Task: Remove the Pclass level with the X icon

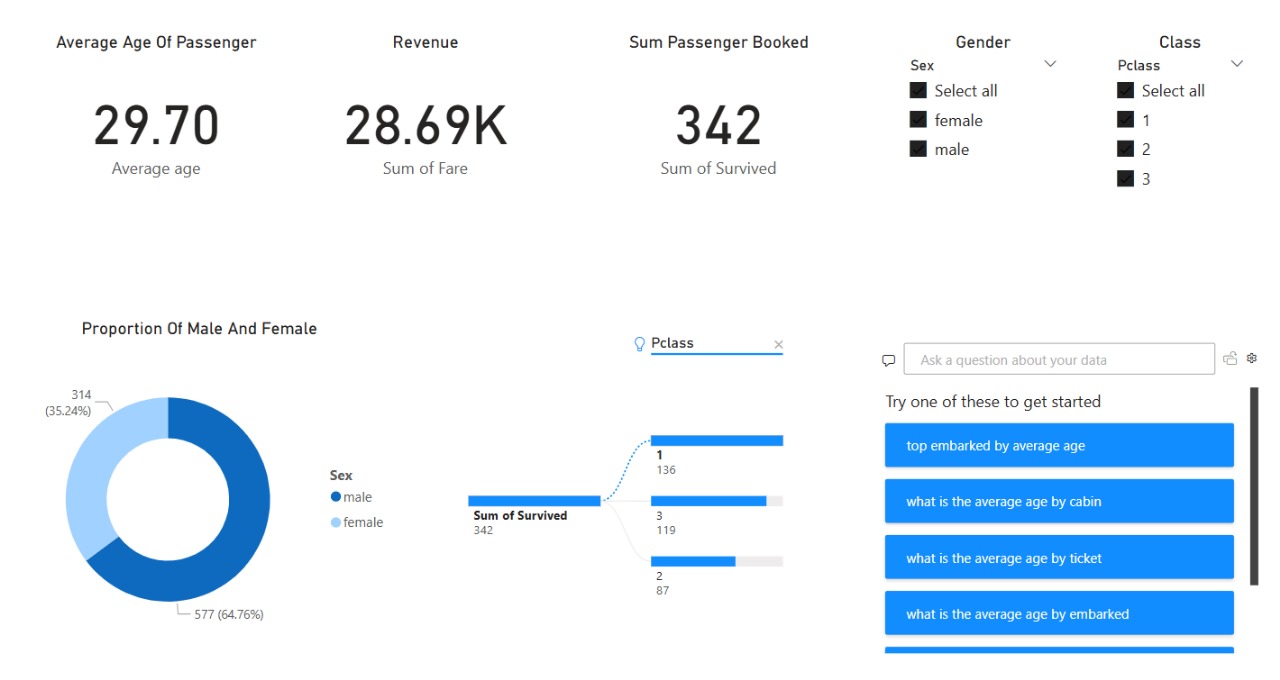Action: (778, 344)
